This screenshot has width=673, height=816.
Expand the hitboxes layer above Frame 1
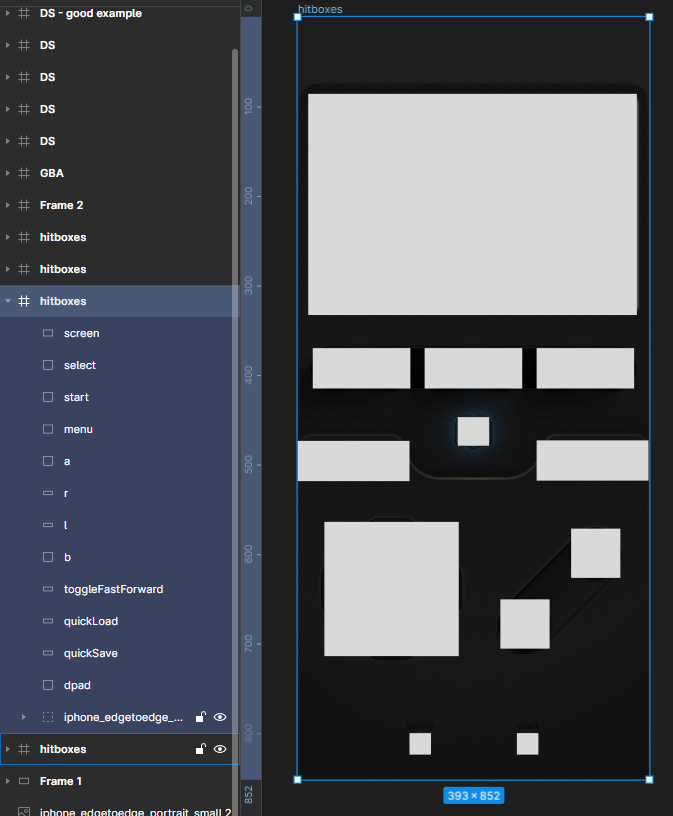pyautogui.click(x=8, y=749)
